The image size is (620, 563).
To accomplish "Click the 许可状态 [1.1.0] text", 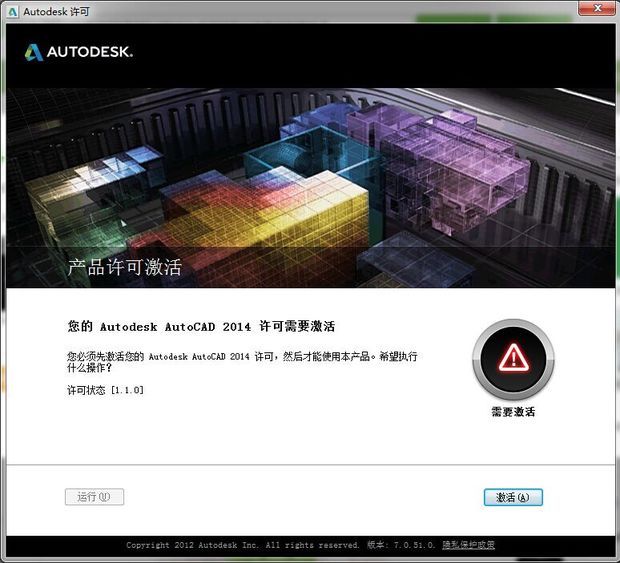I will coord(105,389).
